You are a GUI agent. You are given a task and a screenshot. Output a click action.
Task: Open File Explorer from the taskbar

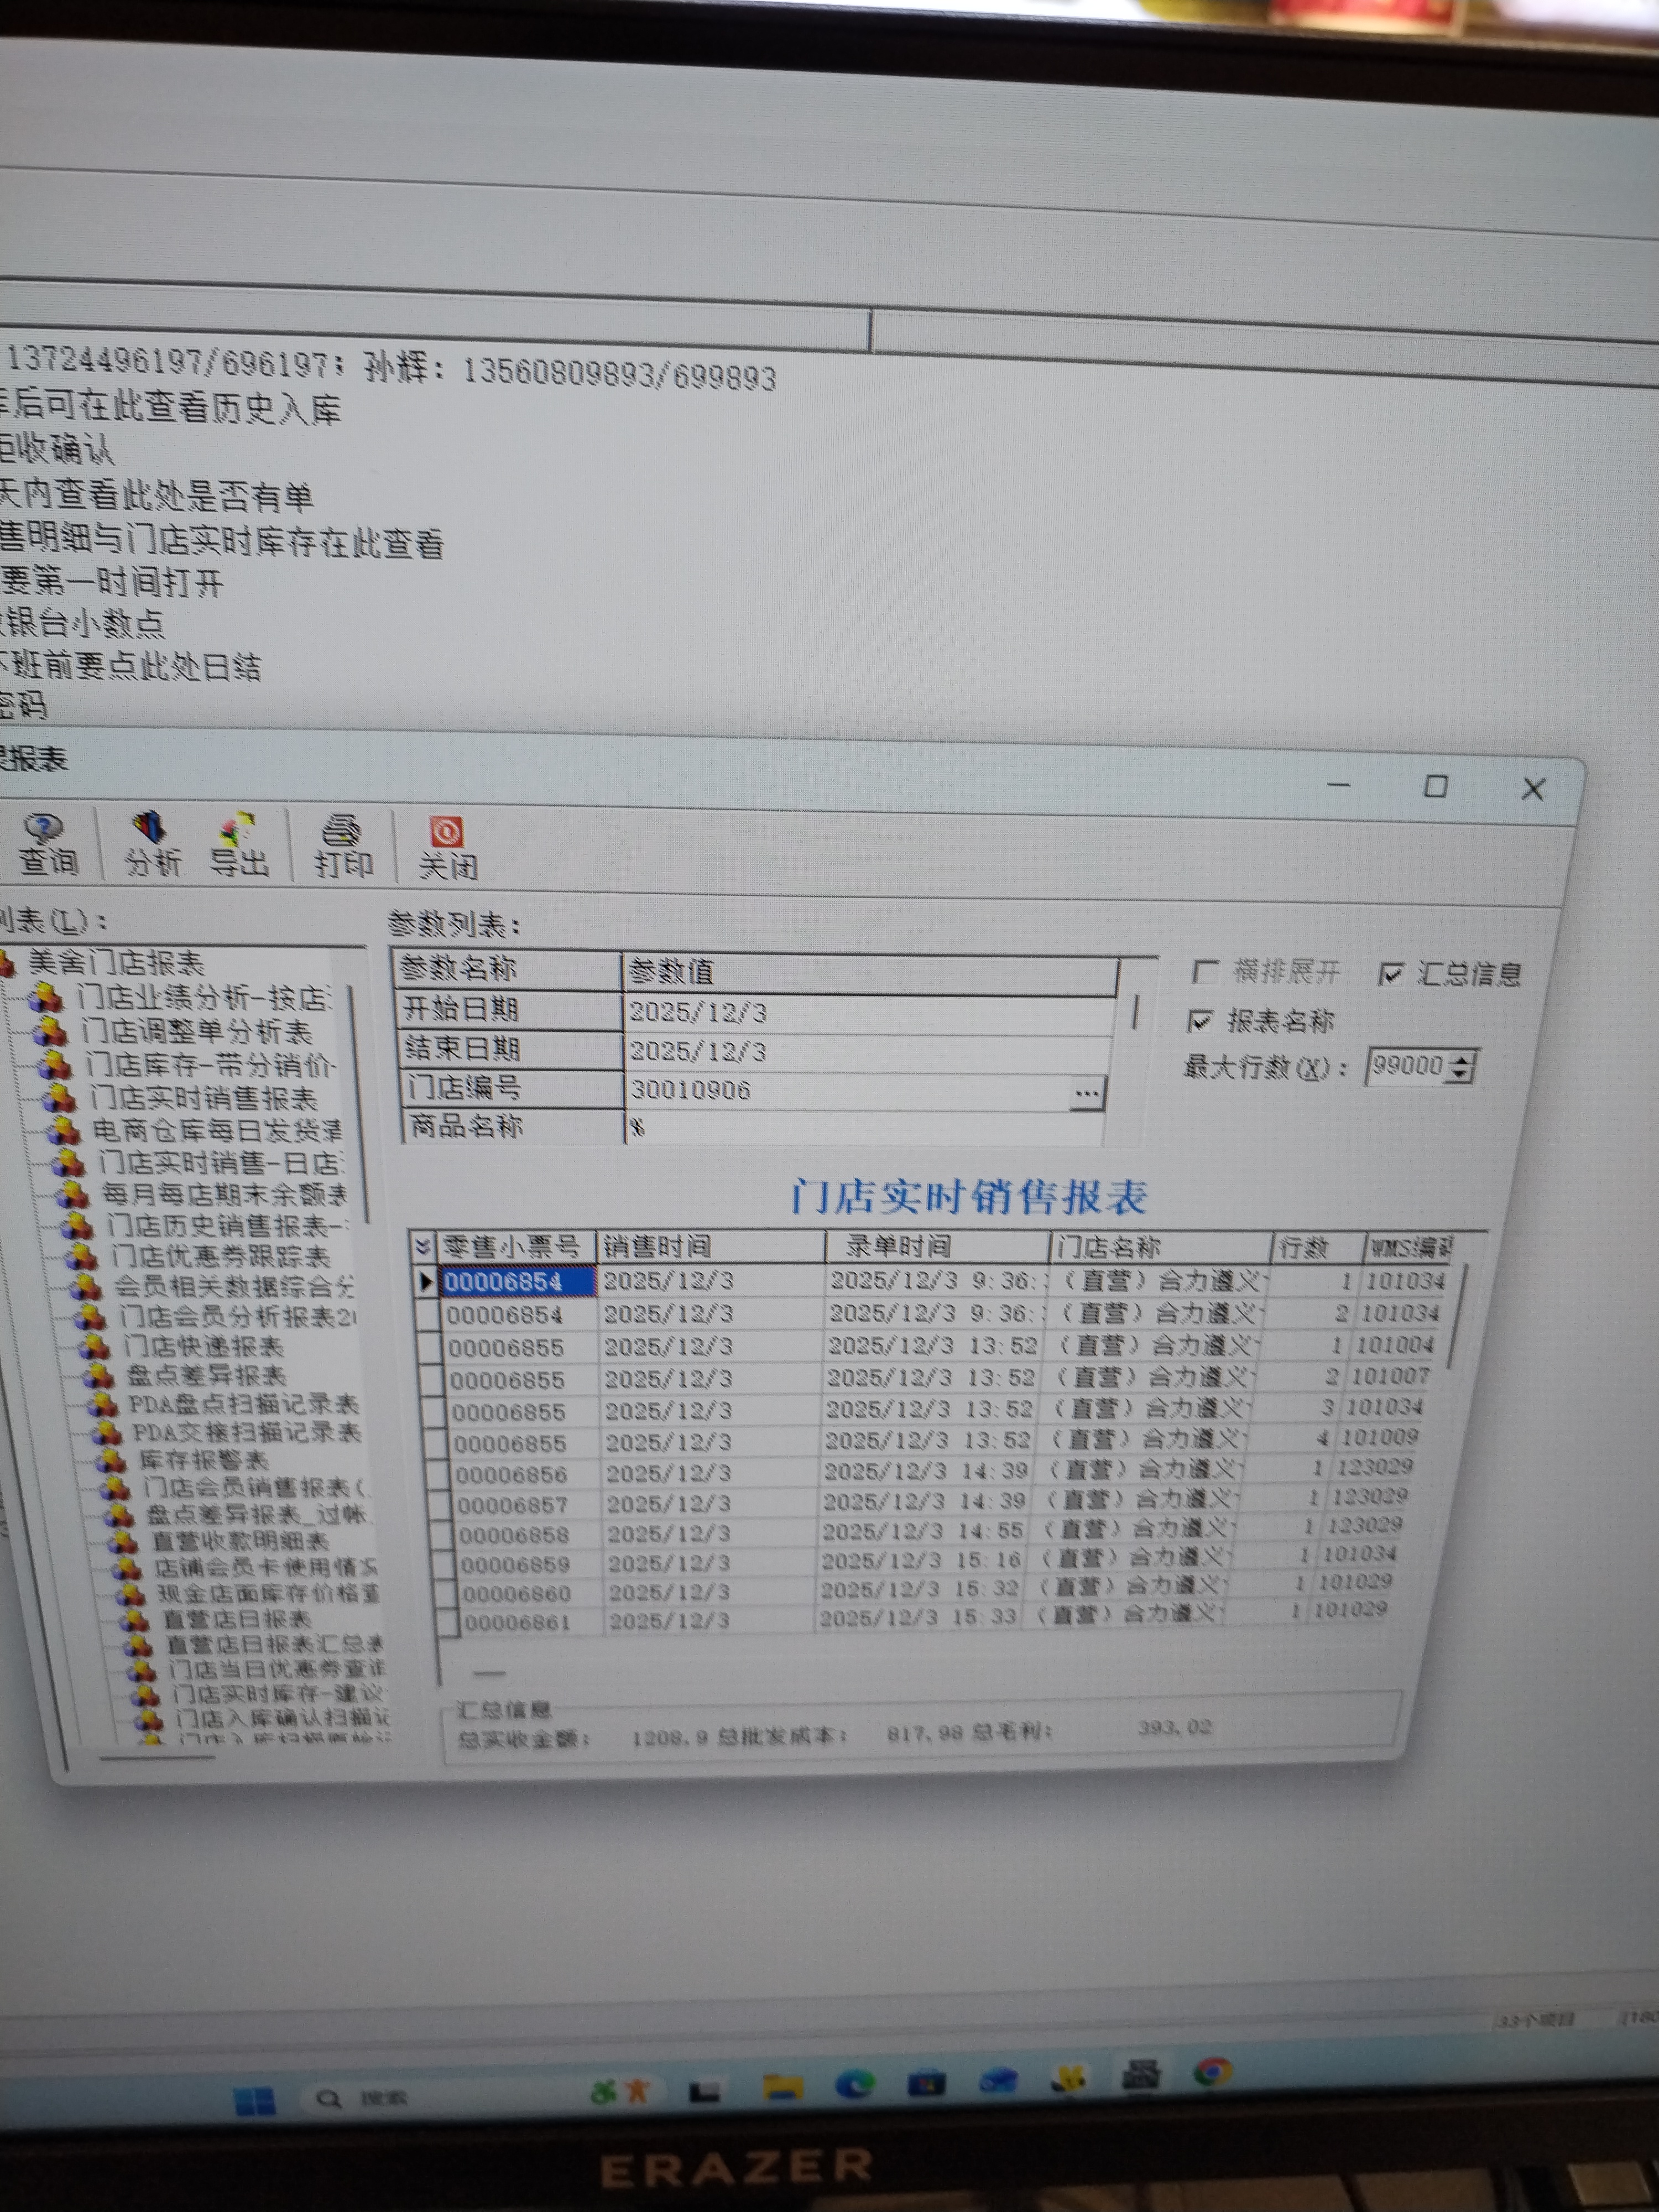pyautogui.click(x=783, y=2086)
